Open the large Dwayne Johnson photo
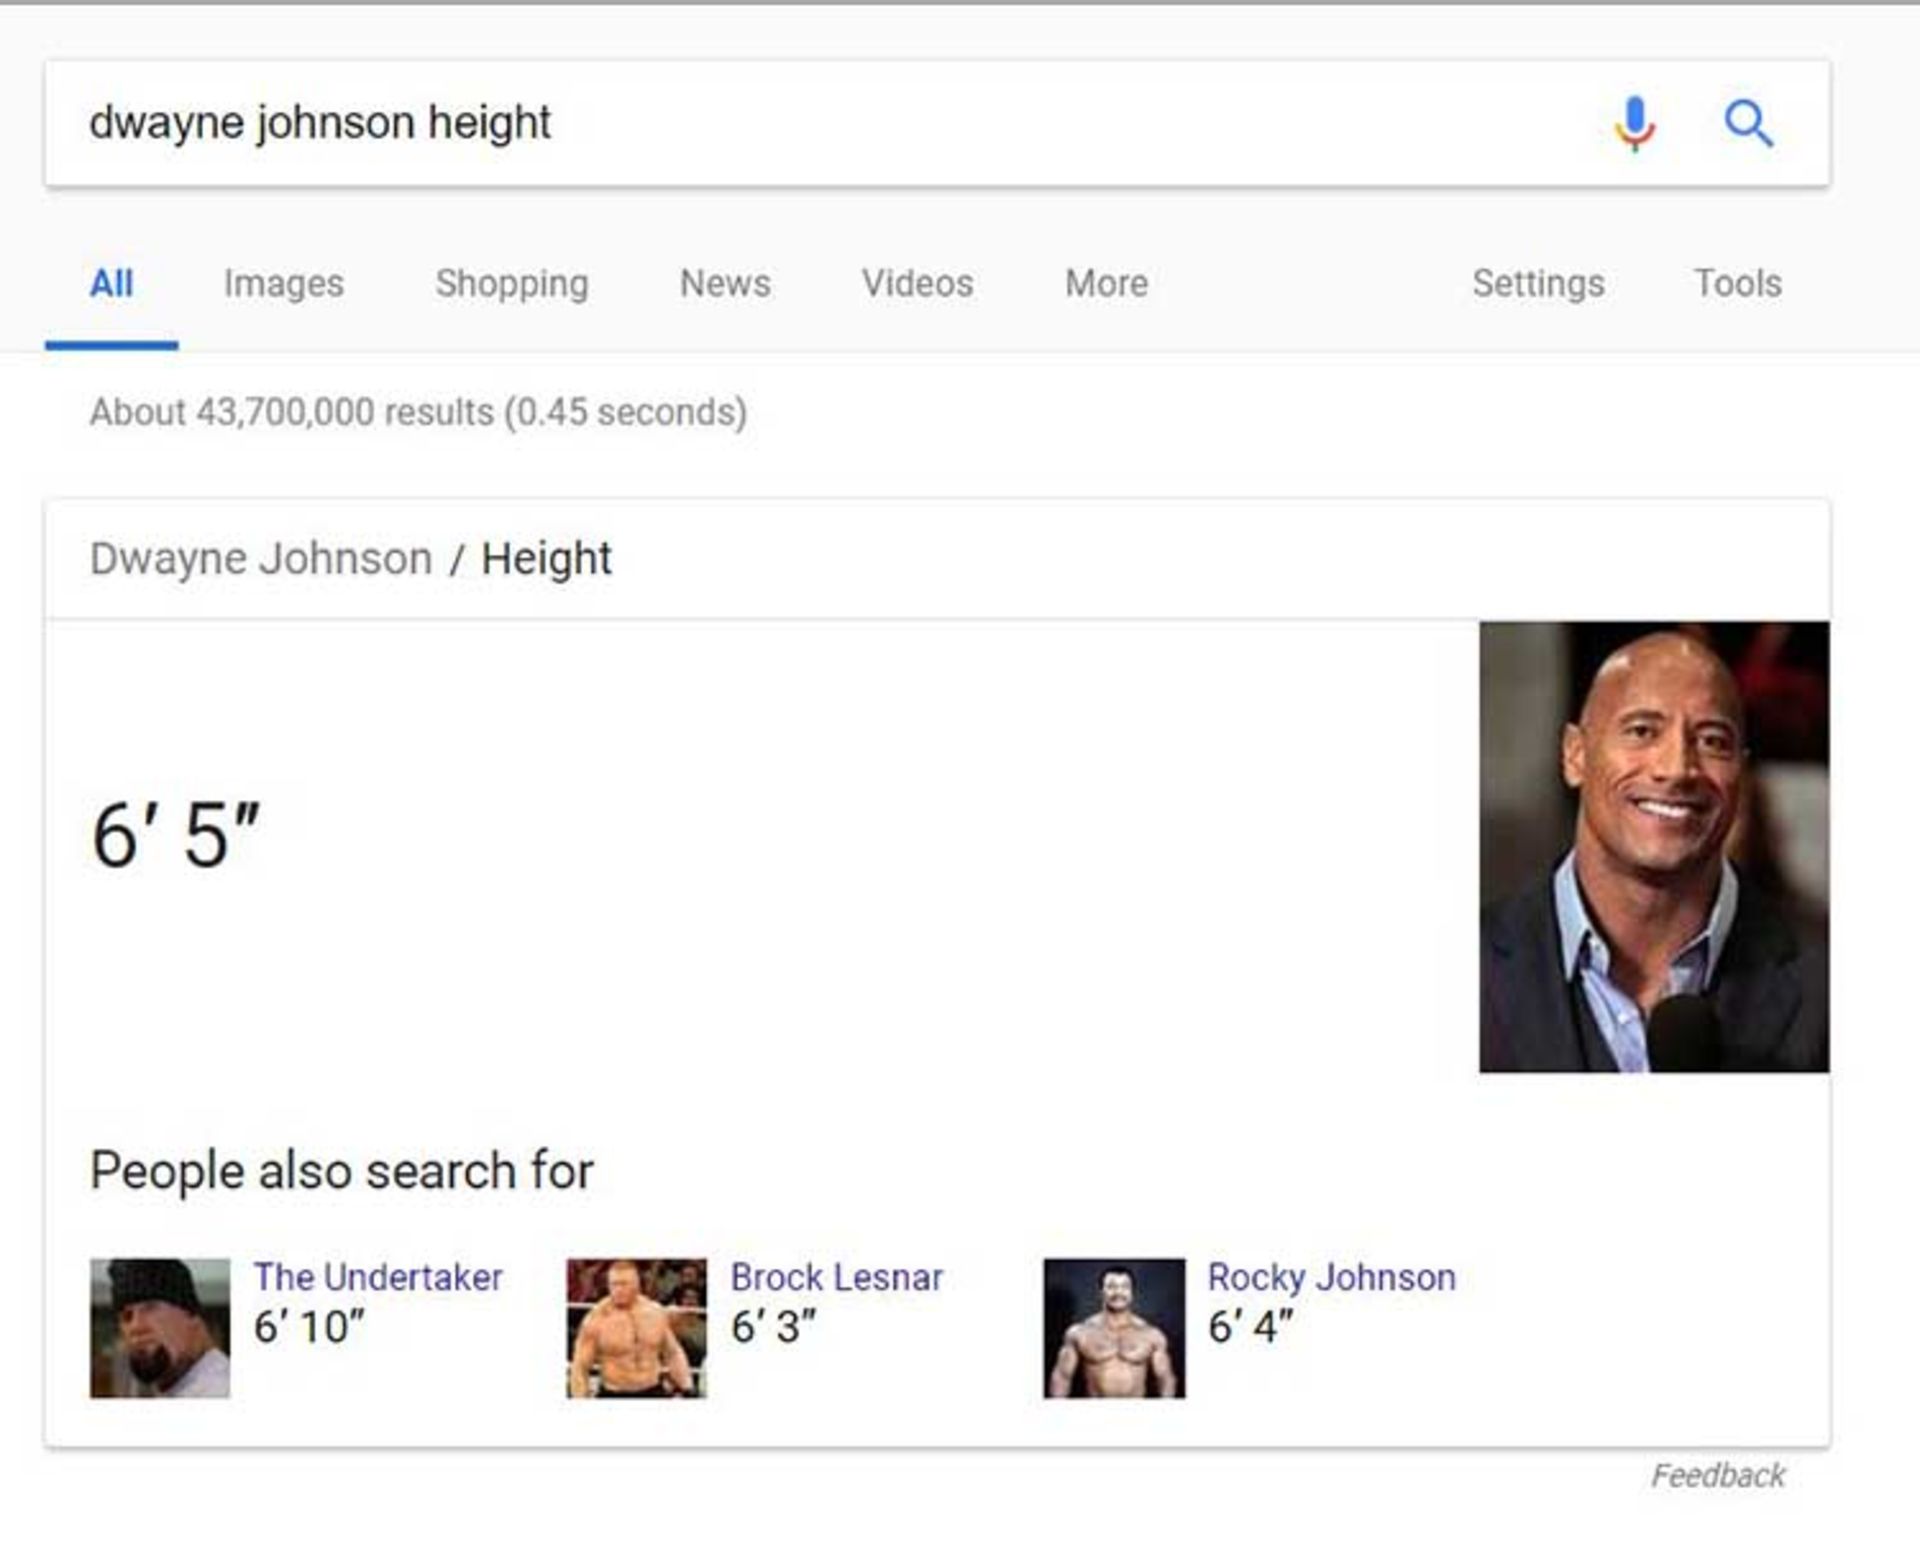Image resolution: width=1920 pixels, height=1541 pixels. [1654, 847]
